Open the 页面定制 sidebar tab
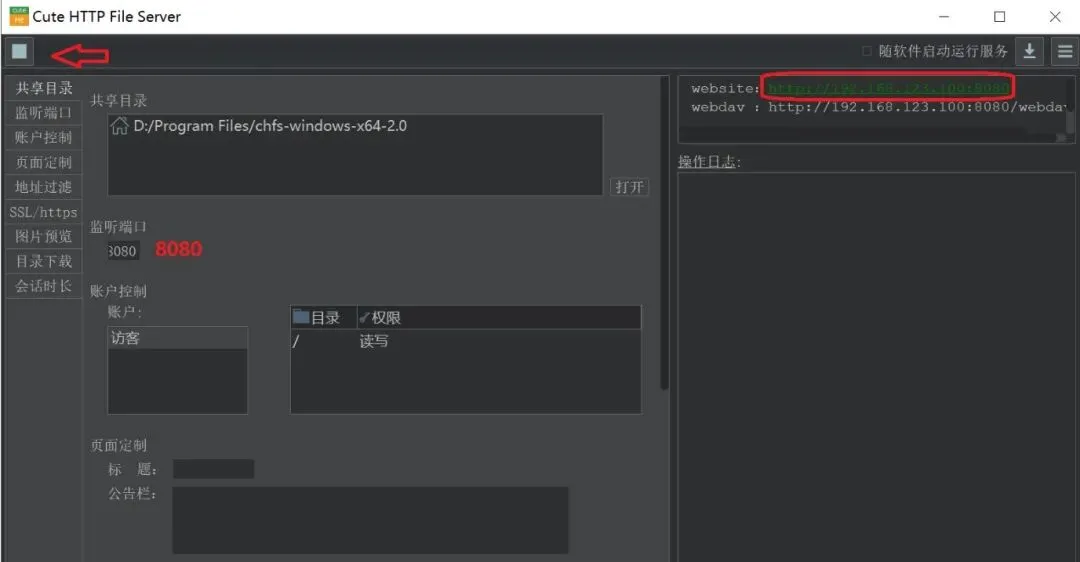The image size is (1080, 562). coord(44,162)
